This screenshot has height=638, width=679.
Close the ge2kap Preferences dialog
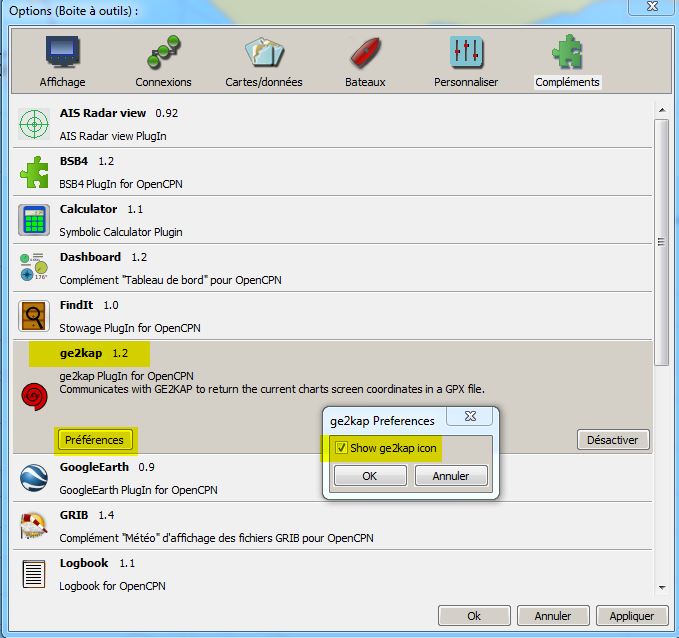(470, 416)
